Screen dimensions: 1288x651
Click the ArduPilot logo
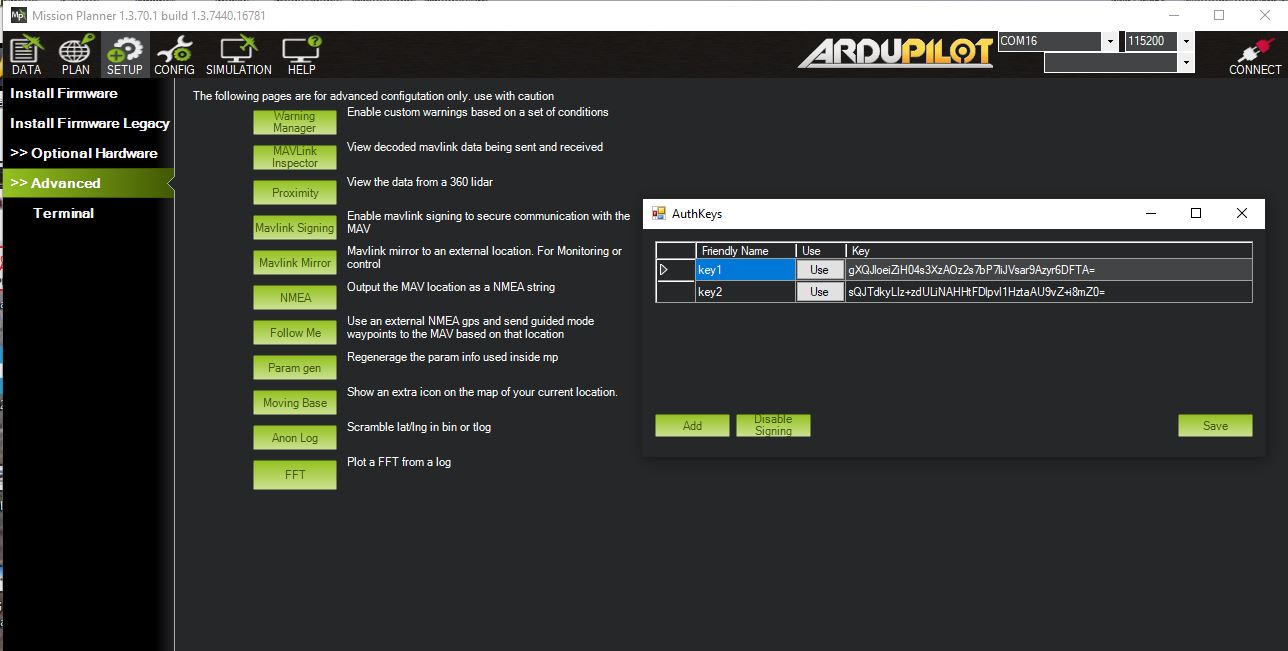(895, 52)
